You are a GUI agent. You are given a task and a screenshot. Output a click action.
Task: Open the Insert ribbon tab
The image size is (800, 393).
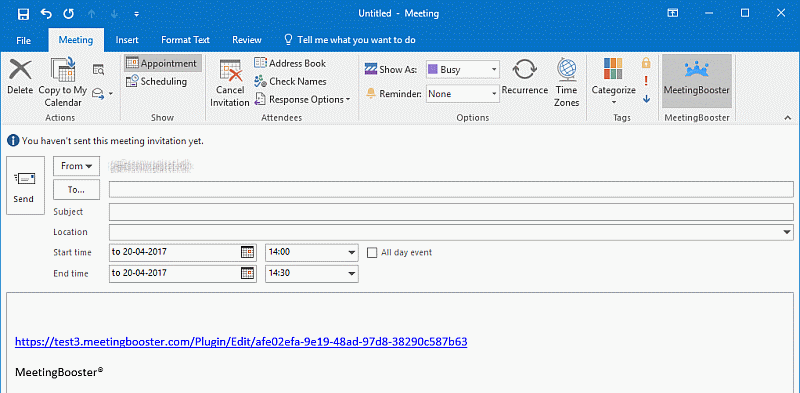point(127,40)
